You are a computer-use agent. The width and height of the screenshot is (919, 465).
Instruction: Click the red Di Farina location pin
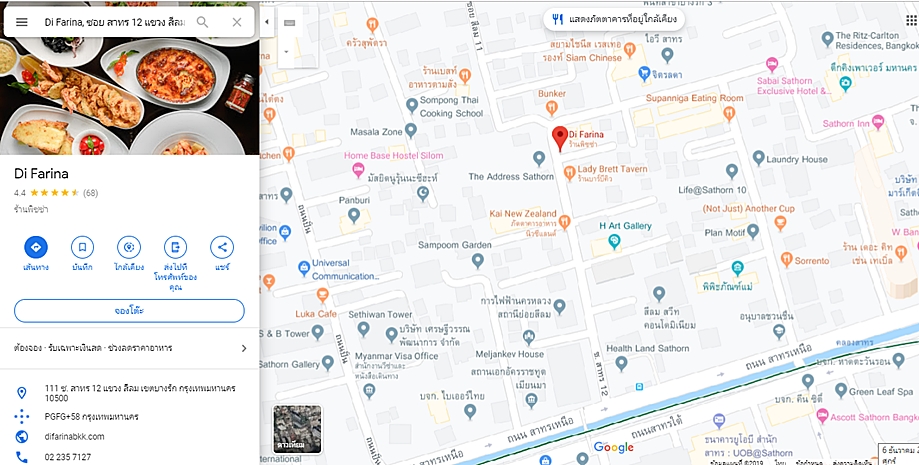[560, 139]
